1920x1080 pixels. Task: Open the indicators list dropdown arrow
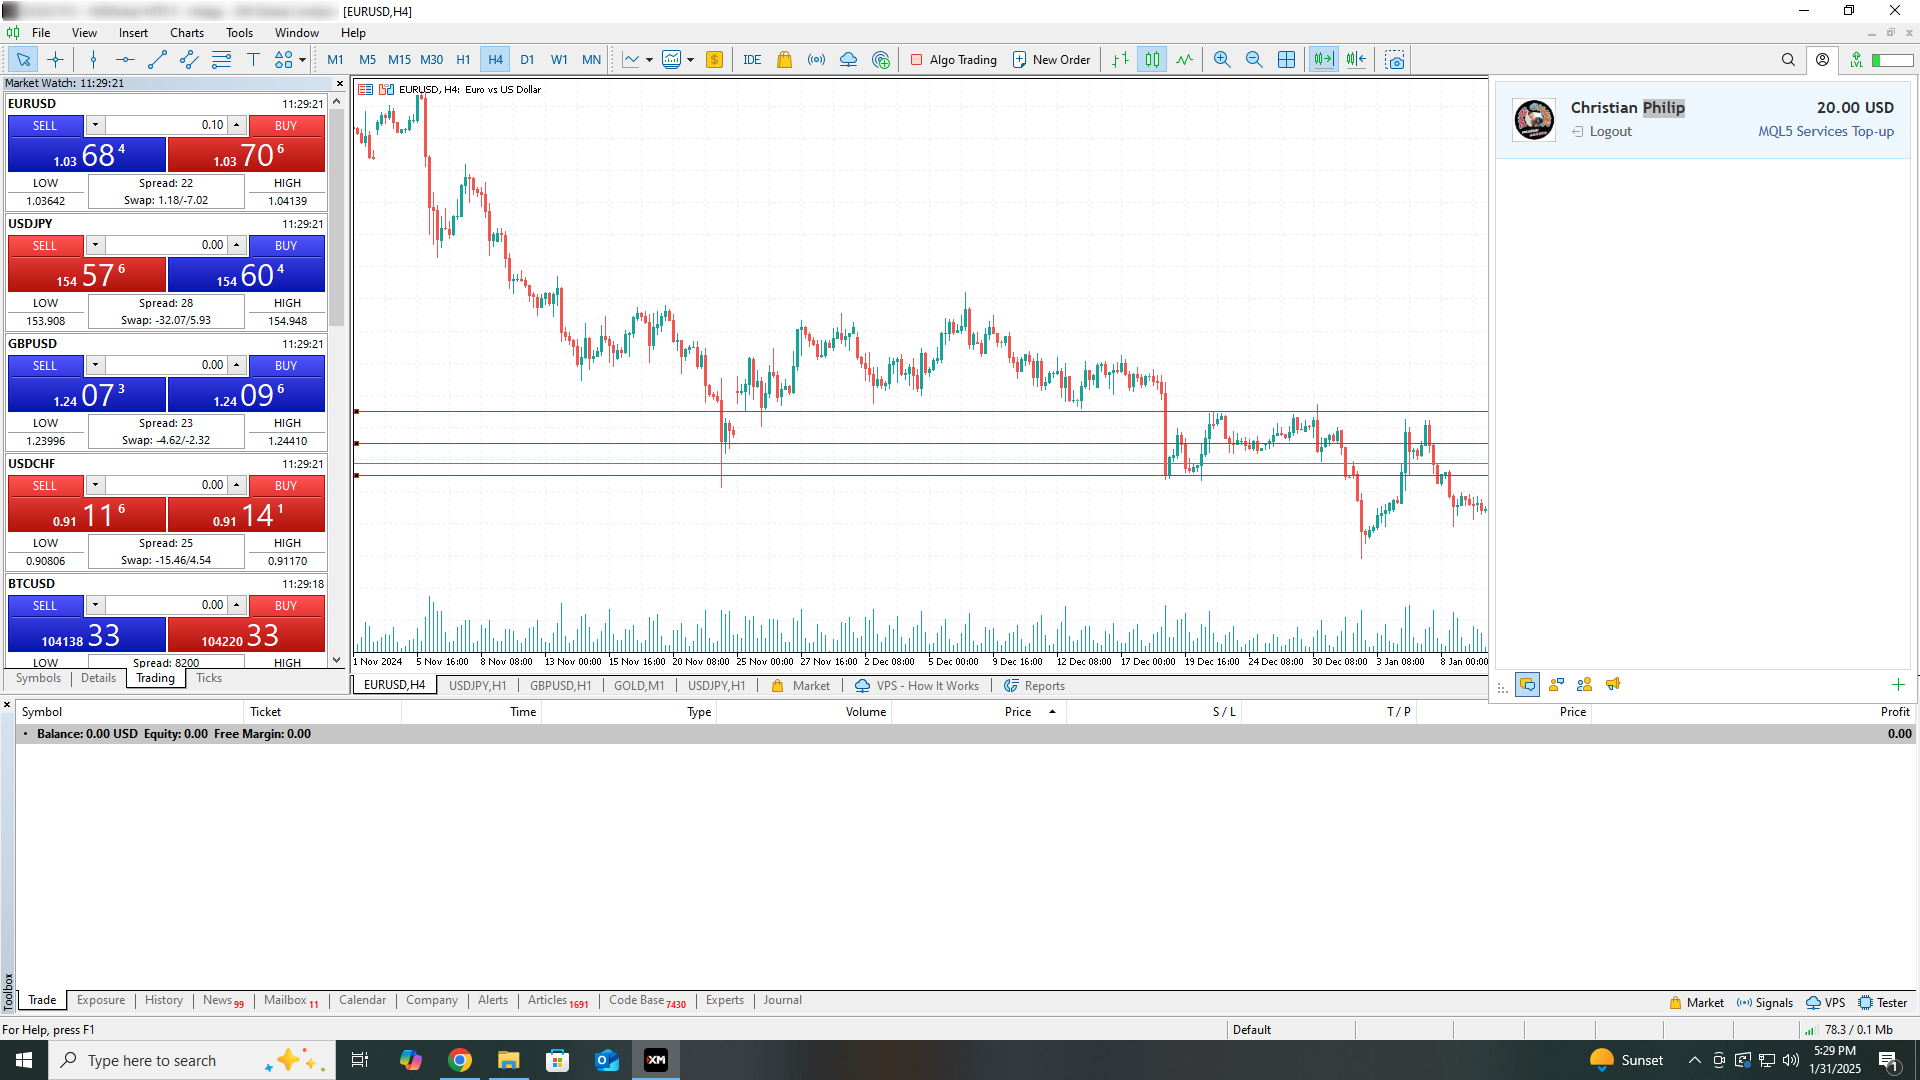[x=649, y=60]
